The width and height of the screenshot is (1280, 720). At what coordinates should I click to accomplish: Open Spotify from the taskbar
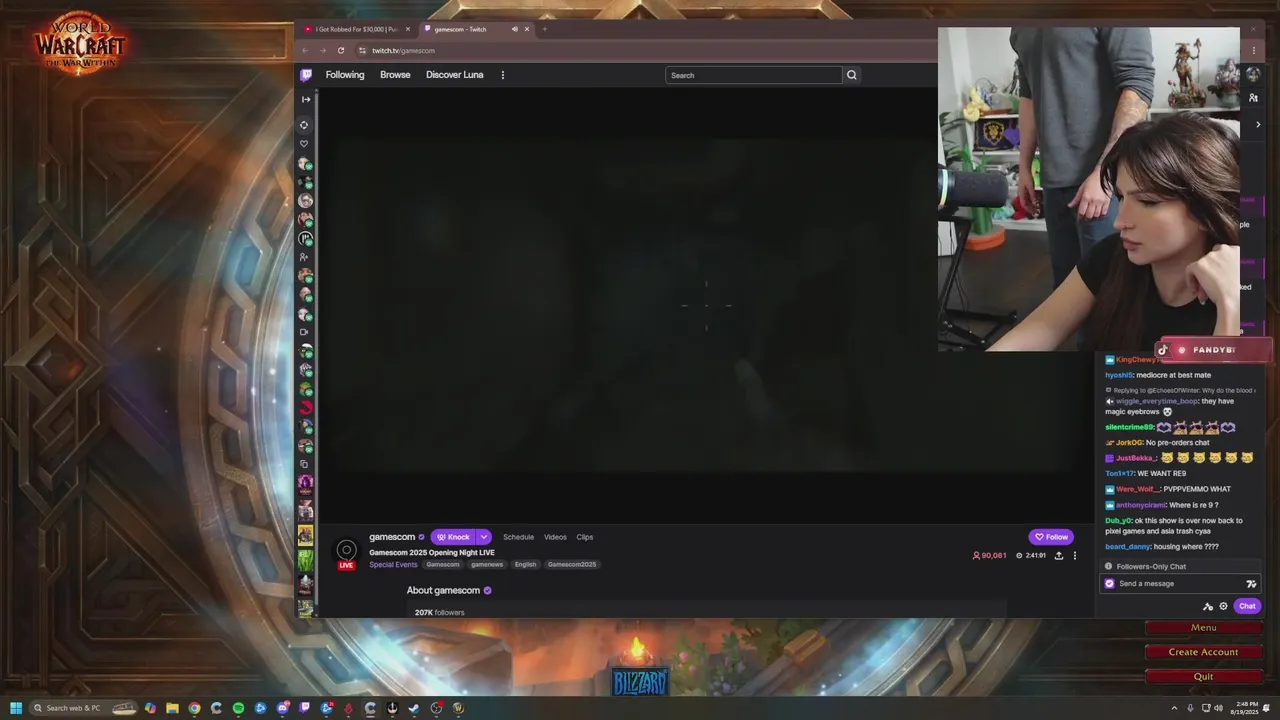tap(238, 708)
